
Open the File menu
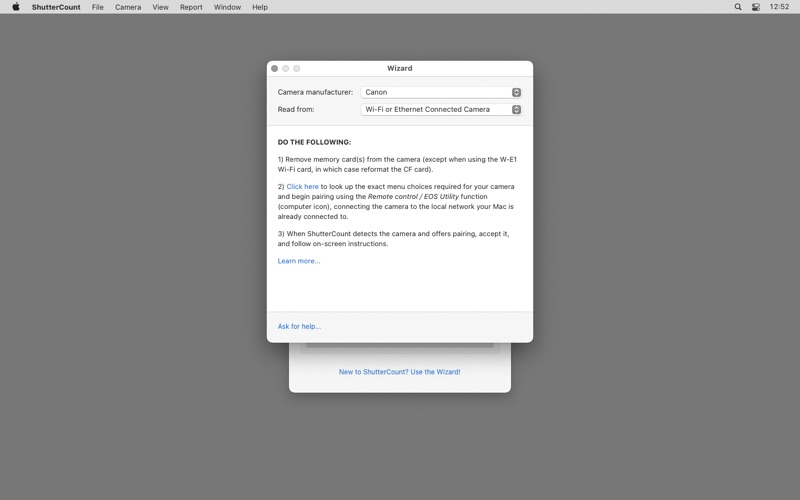coord(97,7)
